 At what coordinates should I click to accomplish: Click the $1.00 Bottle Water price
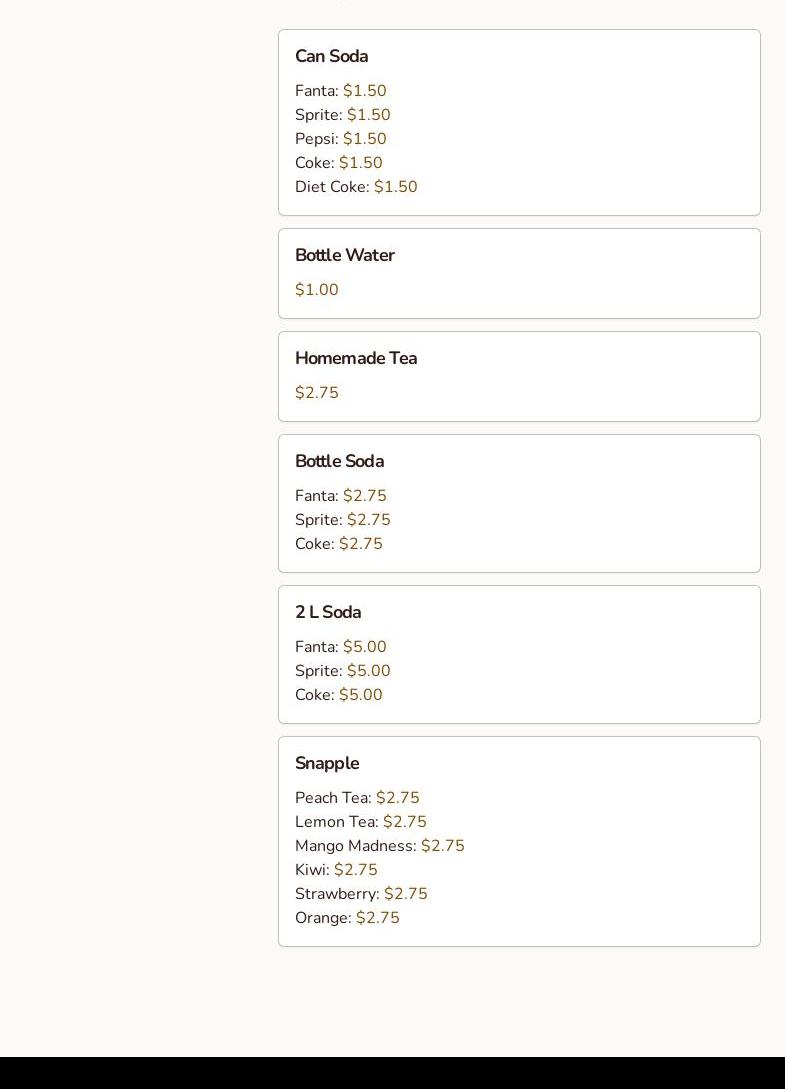(x=317, y=290)
